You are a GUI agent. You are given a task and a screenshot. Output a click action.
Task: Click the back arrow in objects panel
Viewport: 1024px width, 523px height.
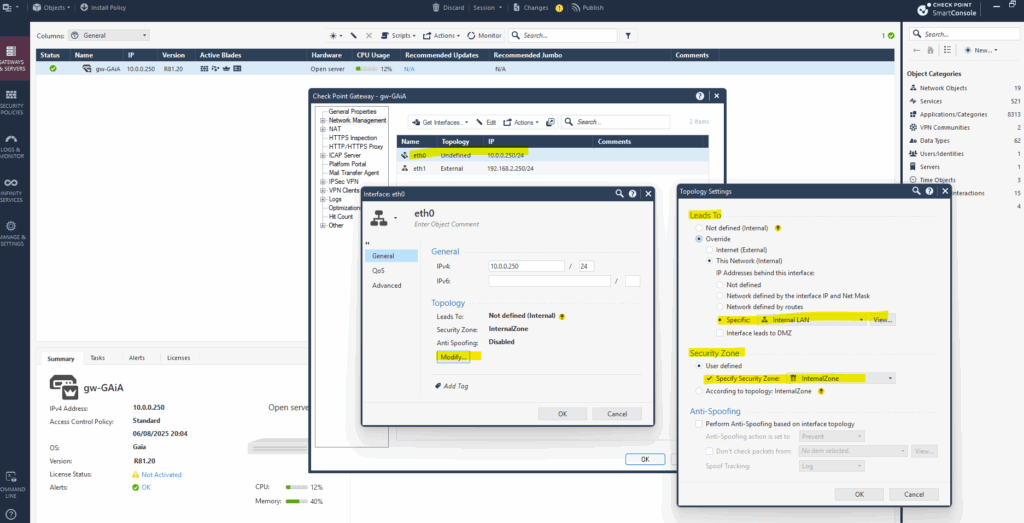pos(916,50)
